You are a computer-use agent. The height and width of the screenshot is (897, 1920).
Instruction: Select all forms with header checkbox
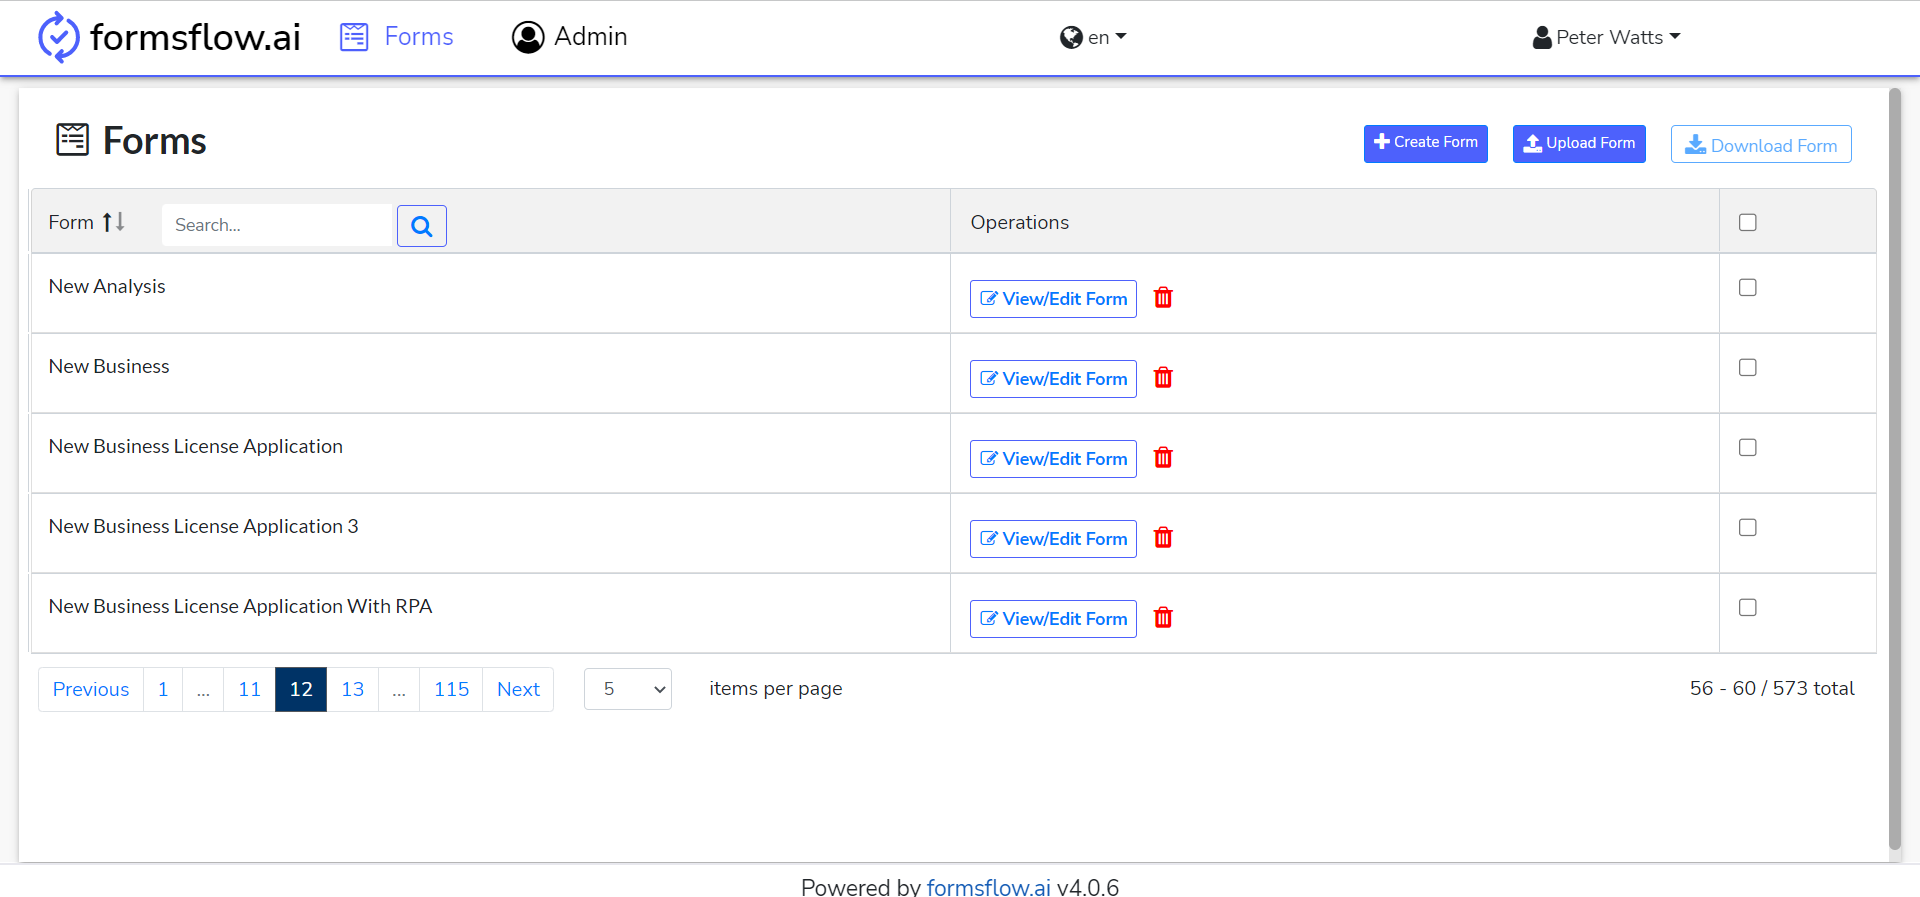1748,222
